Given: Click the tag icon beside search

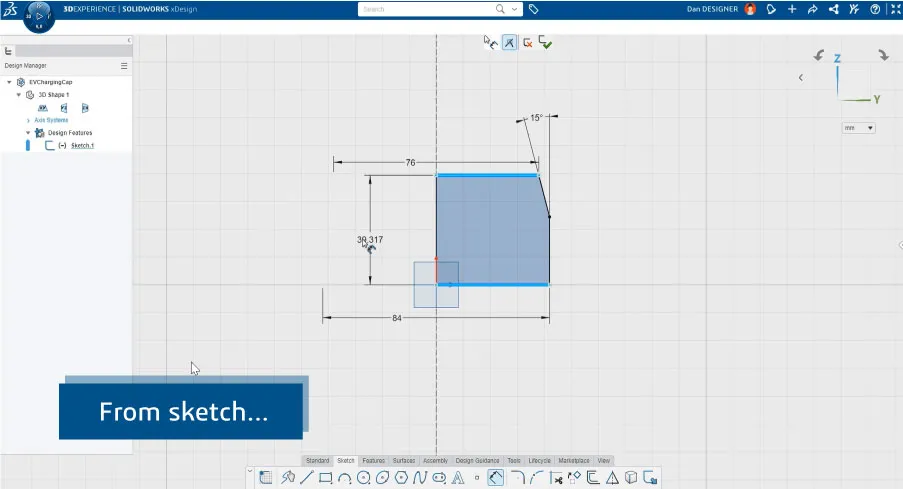Looking at the screenshot, I should [534, 9].
